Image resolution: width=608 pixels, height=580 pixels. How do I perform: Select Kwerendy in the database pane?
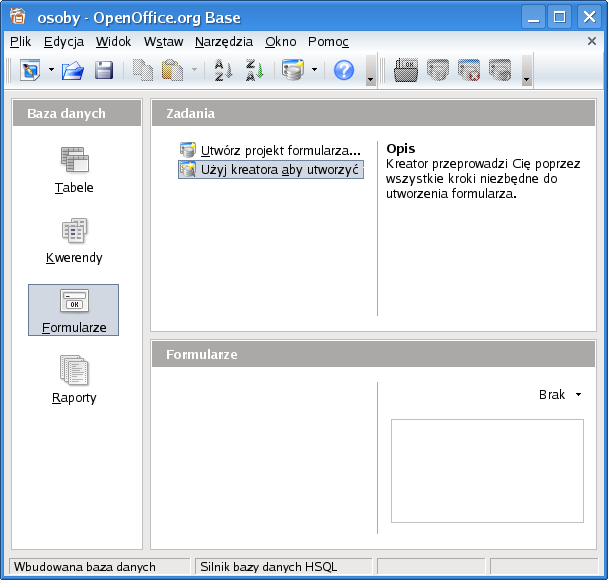click(74, 241)
